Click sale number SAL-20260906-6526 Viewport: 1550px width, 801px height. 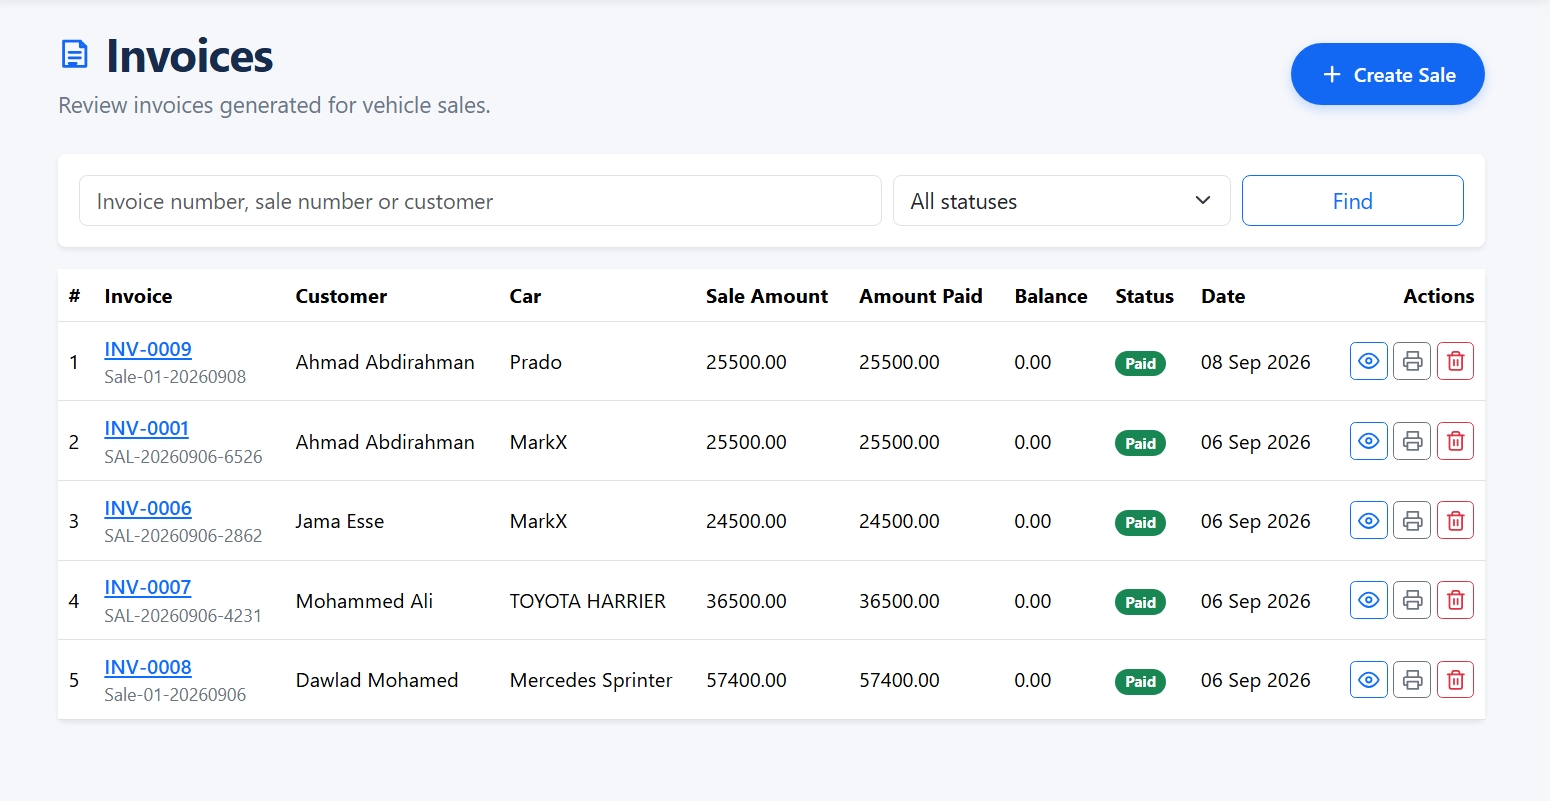click(x=183, y=457)
